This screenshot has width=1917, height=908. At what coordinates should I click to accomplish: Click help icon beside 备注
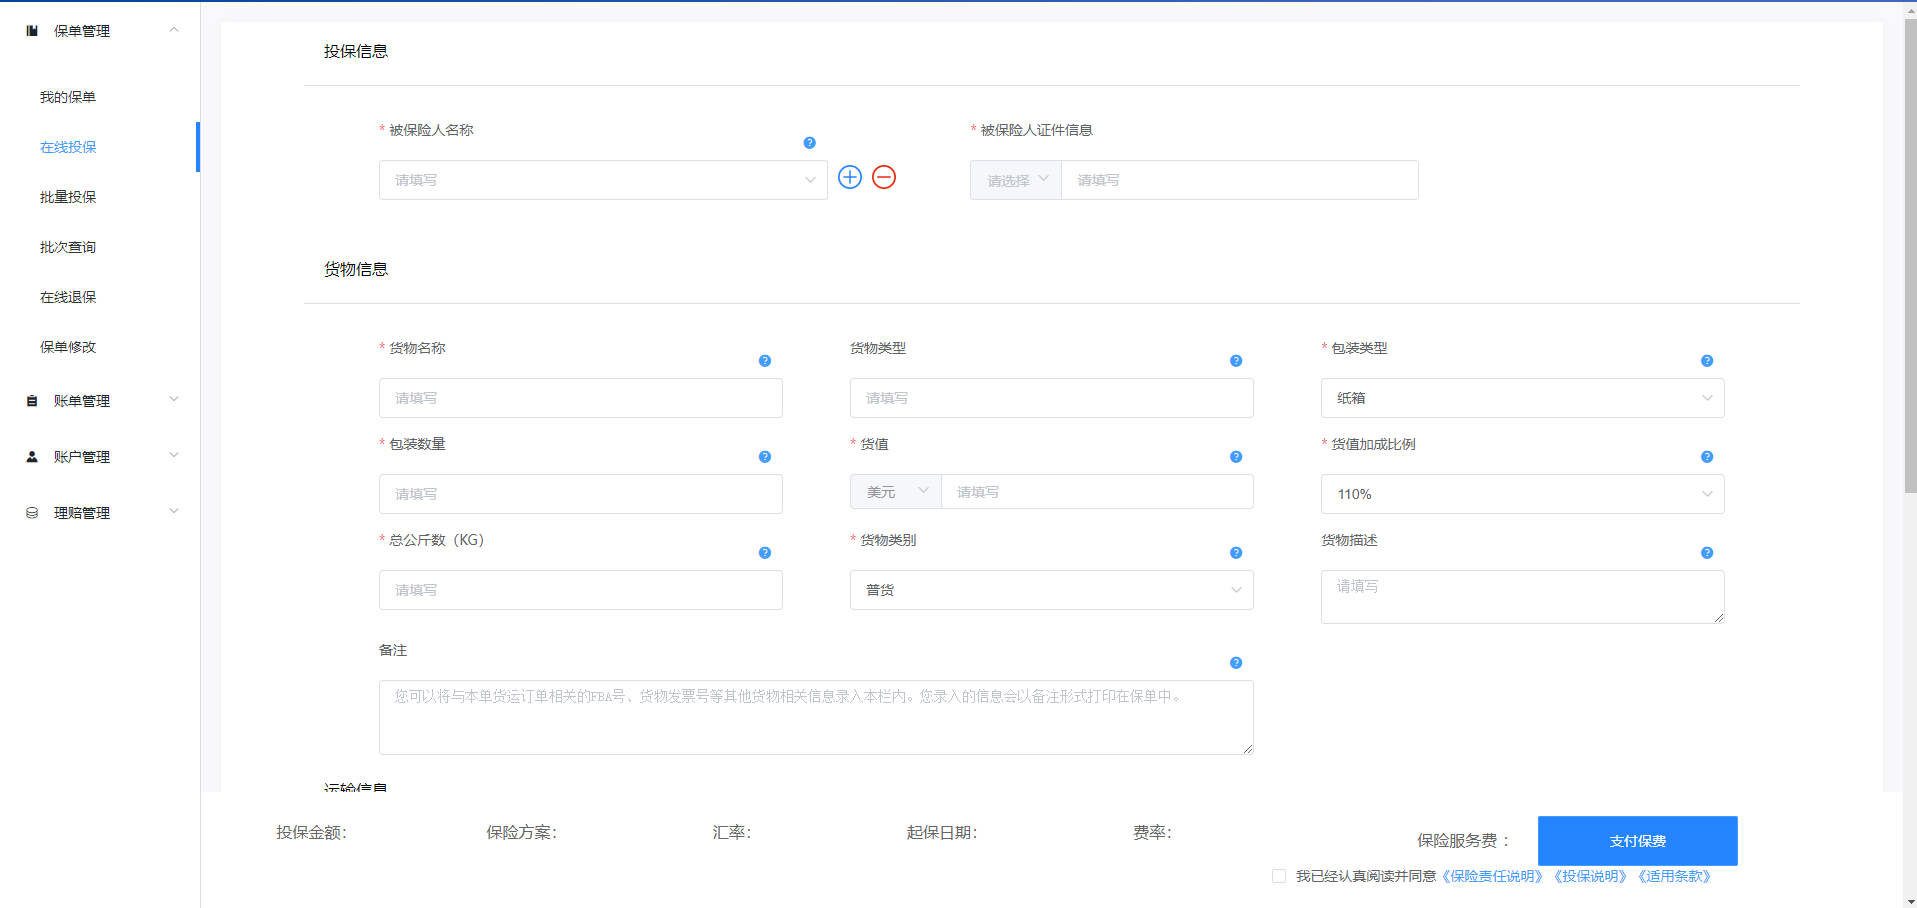point(1236,663)
